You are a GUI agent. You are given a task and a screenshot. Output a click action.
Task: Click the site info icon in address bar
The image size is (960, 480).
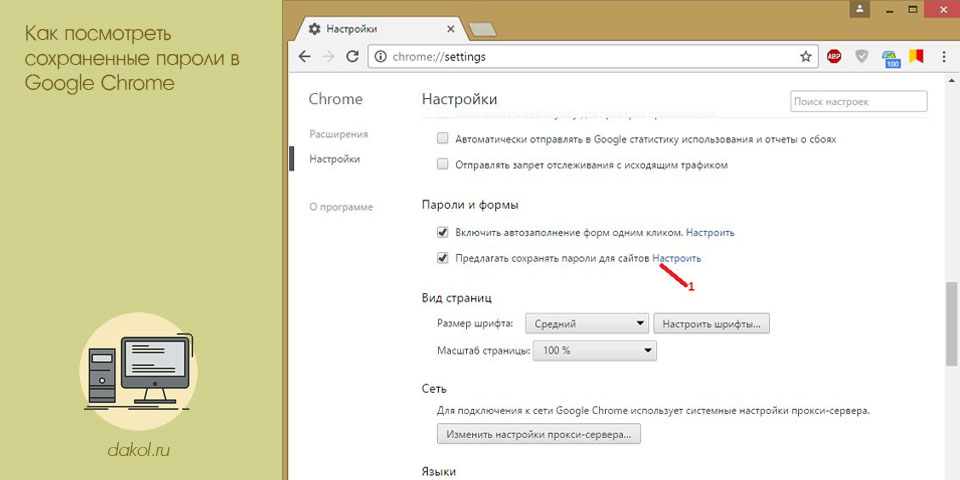pyautogui.click(x=381, y=57)
